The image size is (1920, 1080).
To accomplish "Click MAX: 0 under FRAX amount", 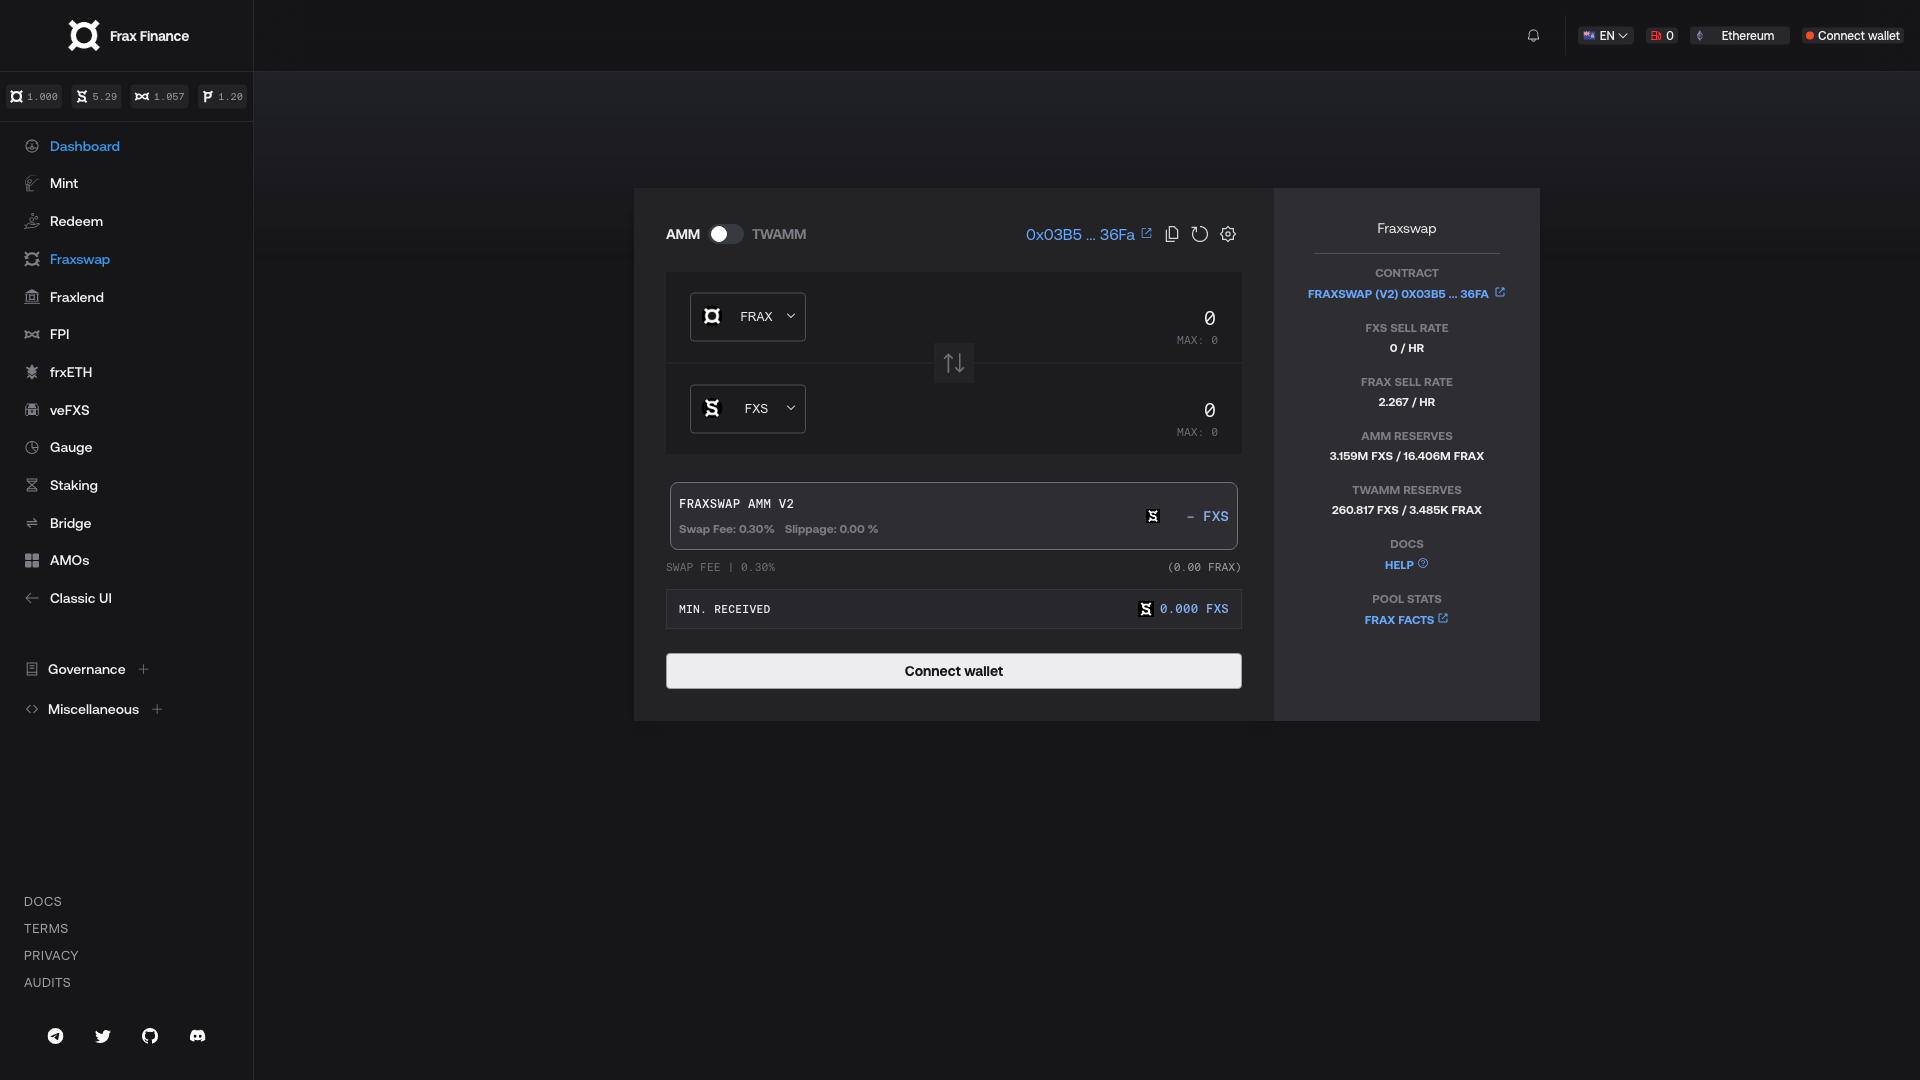I will pyautogui.click(x=1197, y=341).
